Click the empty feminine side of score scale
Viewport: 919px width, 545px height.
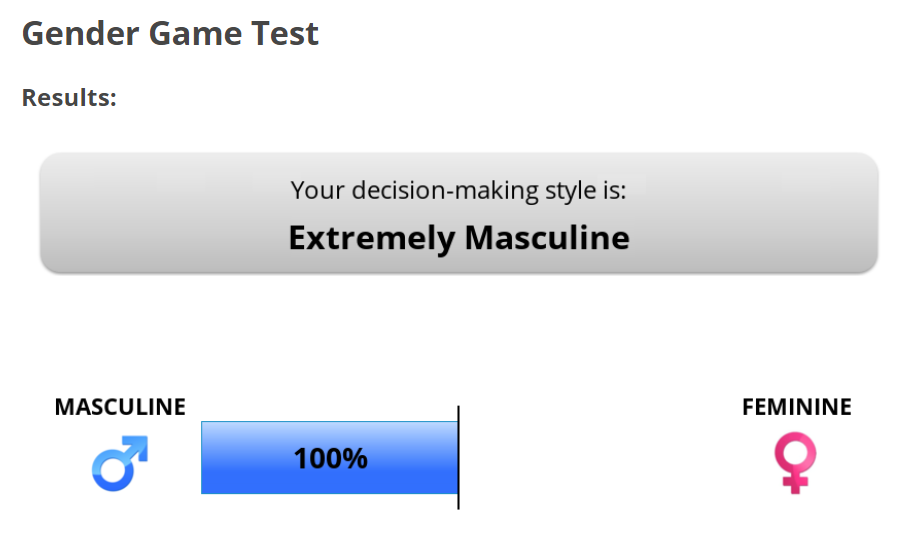(586, 458)
